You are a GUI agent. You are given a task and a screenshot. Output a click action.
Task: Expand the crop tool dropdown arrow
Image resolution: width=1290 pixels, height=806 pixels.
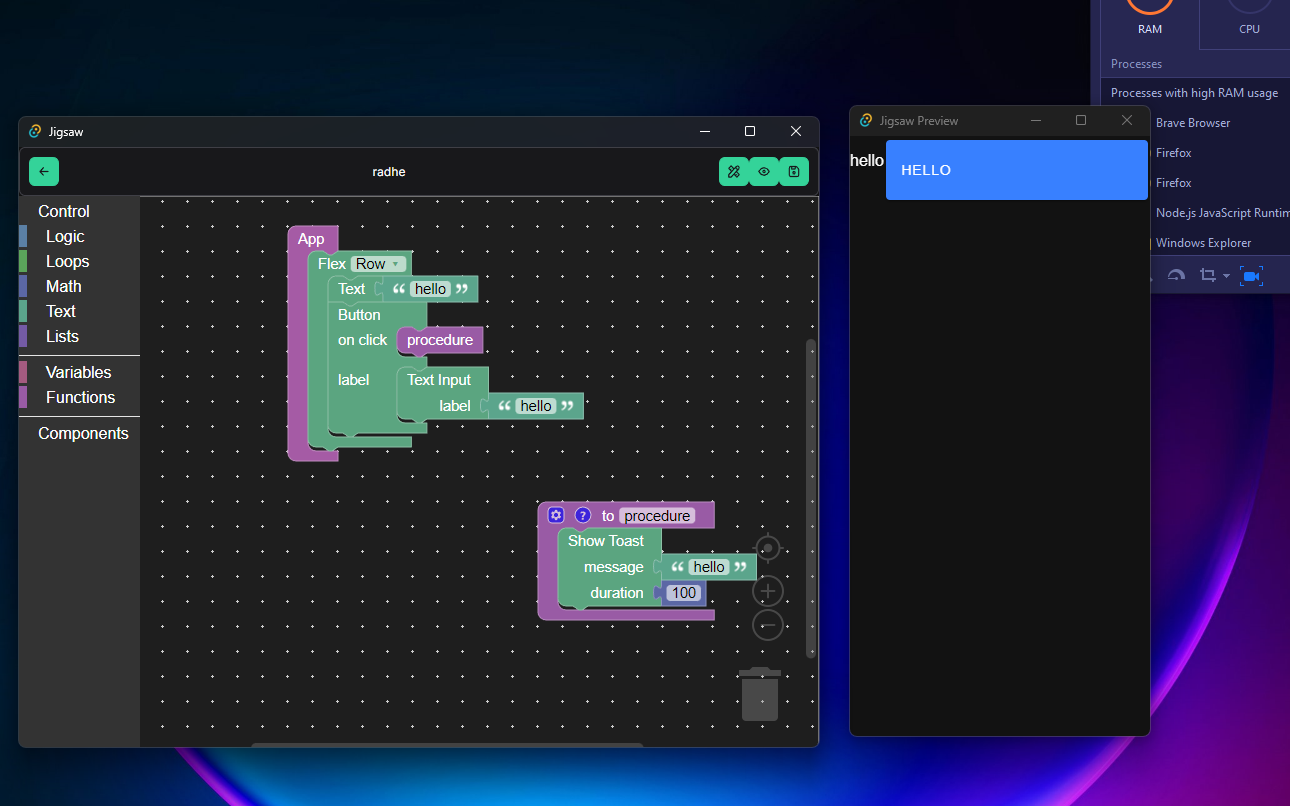tap(1226, 277)
